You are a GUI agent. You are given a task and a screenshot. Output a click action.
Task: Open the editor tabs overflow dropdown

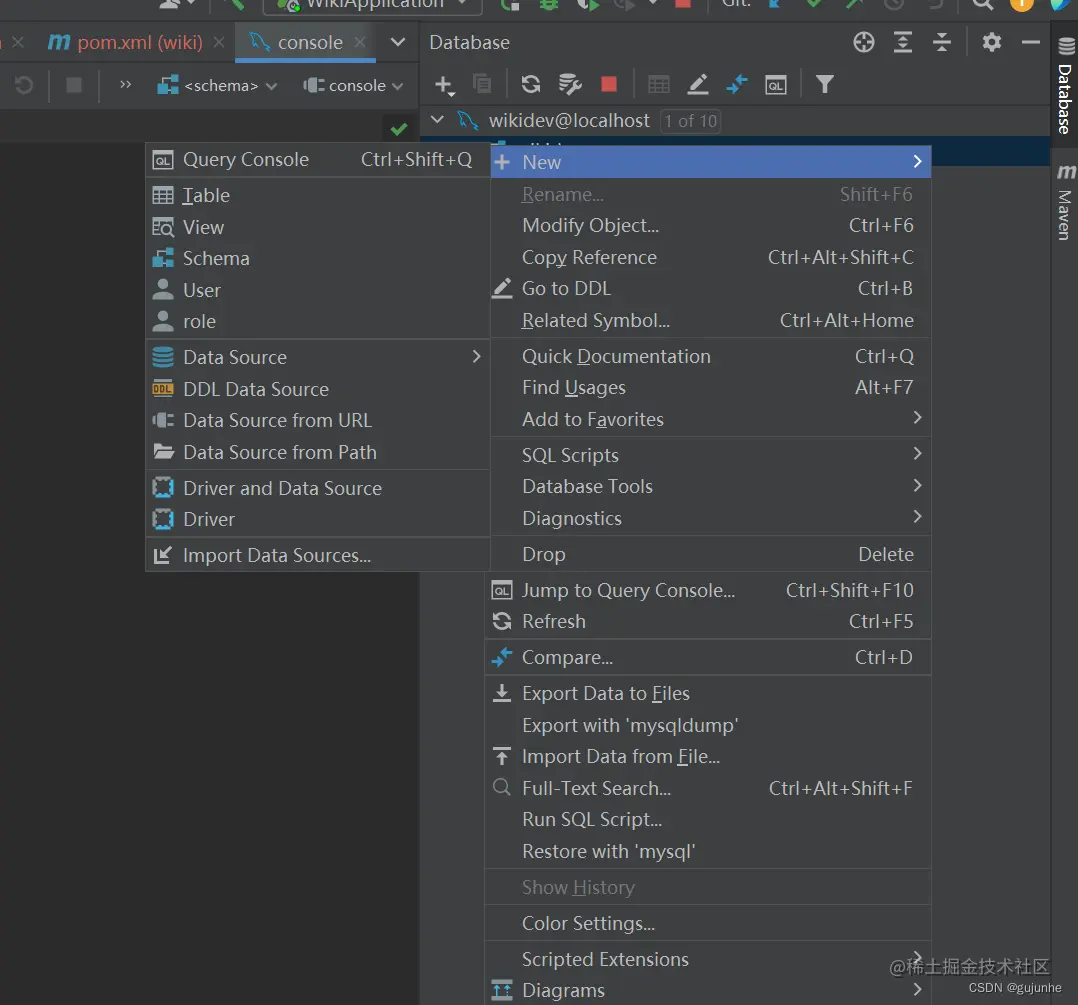[397, 42]
